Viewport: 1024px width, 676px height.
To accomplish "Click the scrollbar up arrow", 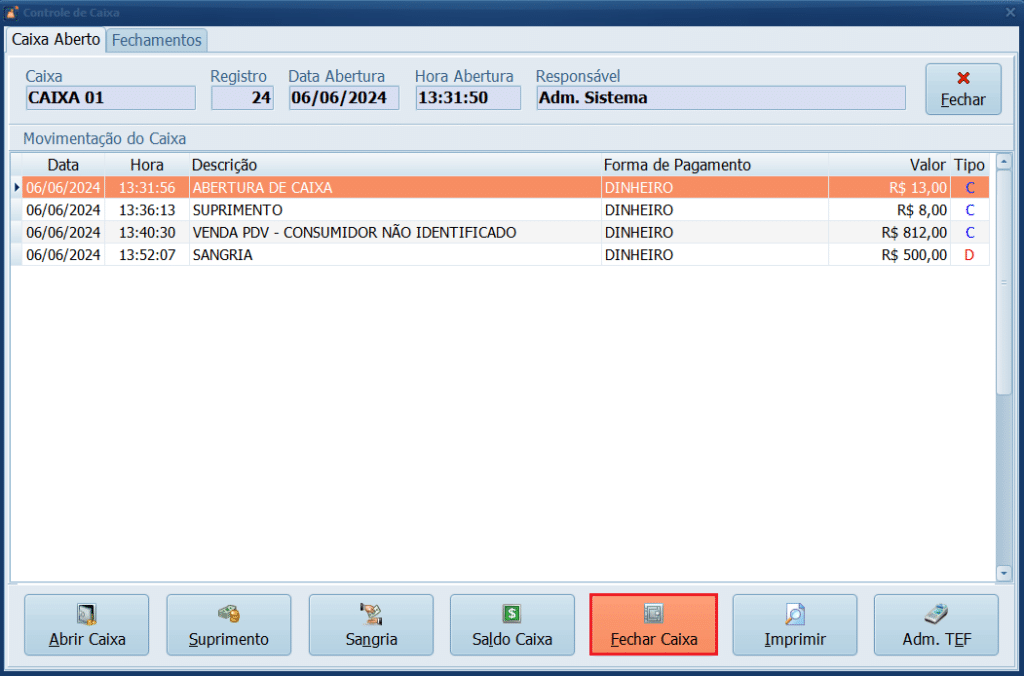I will pos(1004,161).
